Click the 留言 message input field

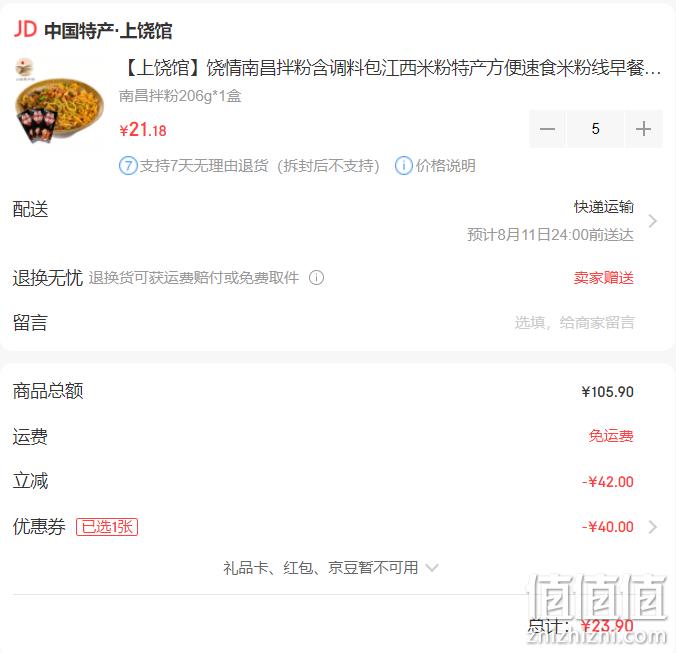coord(575,322)
